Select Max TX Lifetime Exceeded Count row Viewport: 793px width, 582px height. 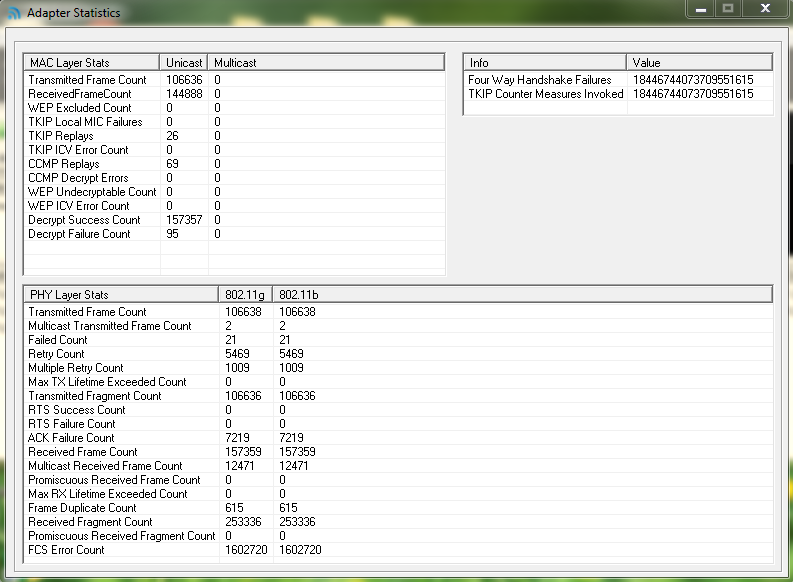click(399, 382)
